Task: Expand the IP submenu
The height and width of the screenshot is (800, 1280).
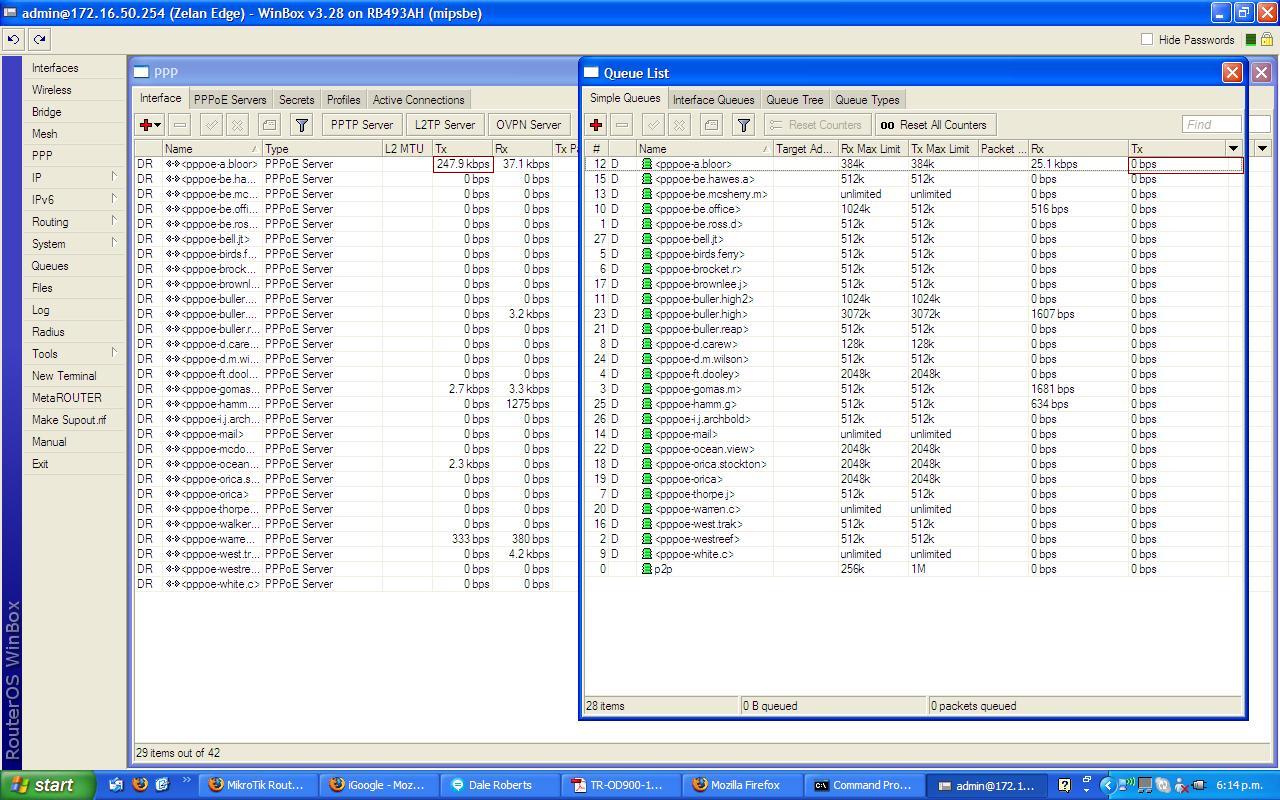Action: point(114,177)
